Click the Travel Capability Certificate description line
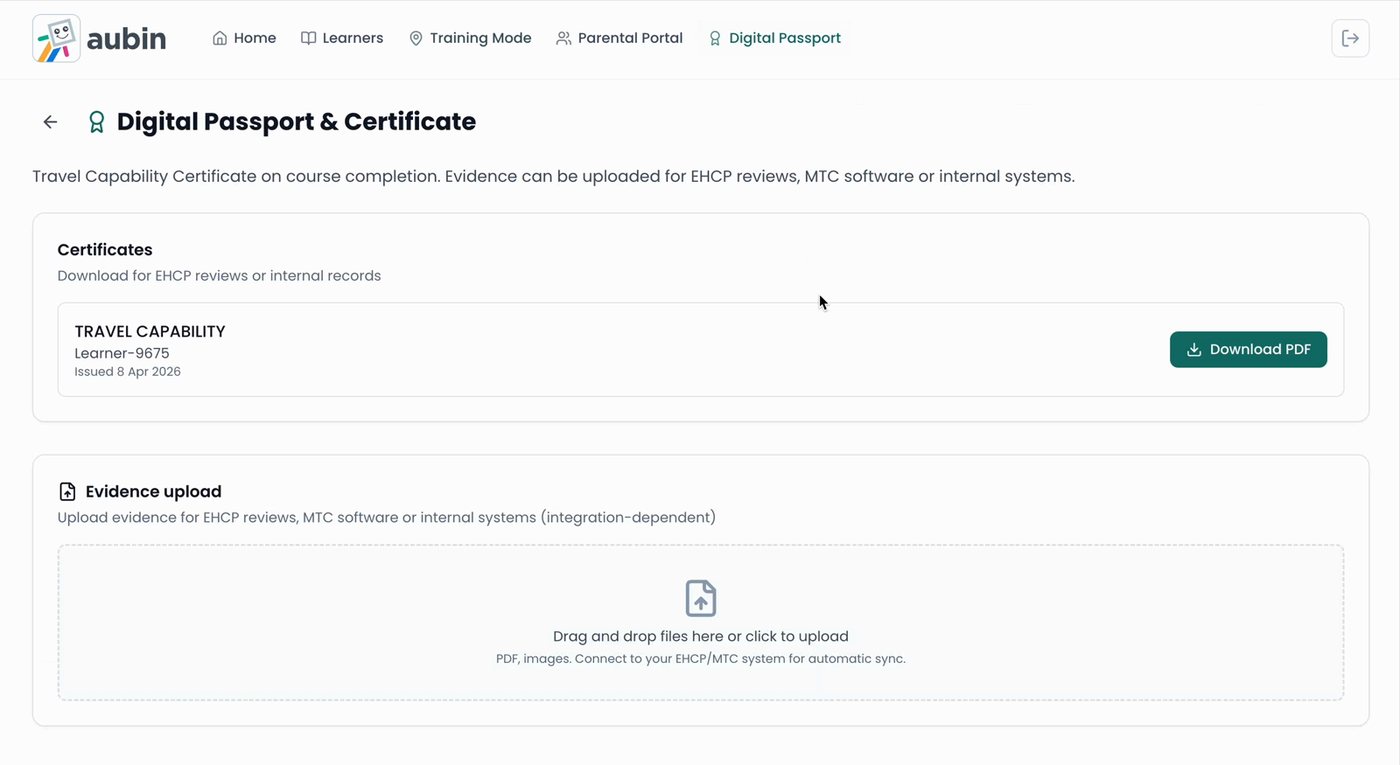1400x765 pixels. point(553,177)
